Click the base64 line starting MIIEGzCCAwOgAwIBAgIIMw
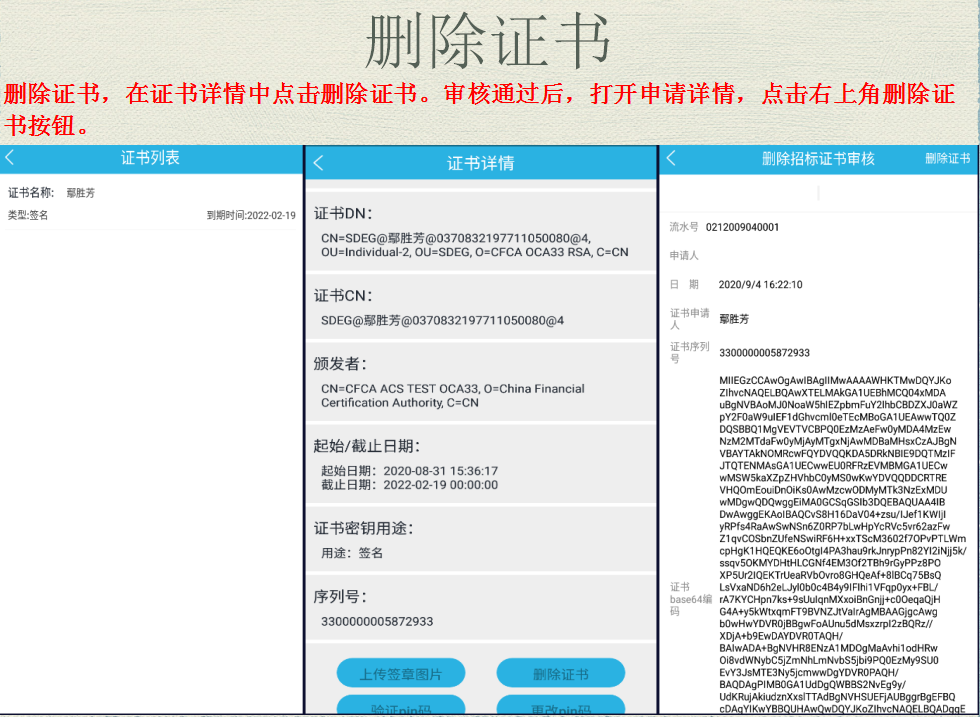This screenshot has width=980, height=717. click(x=835, y=381)
